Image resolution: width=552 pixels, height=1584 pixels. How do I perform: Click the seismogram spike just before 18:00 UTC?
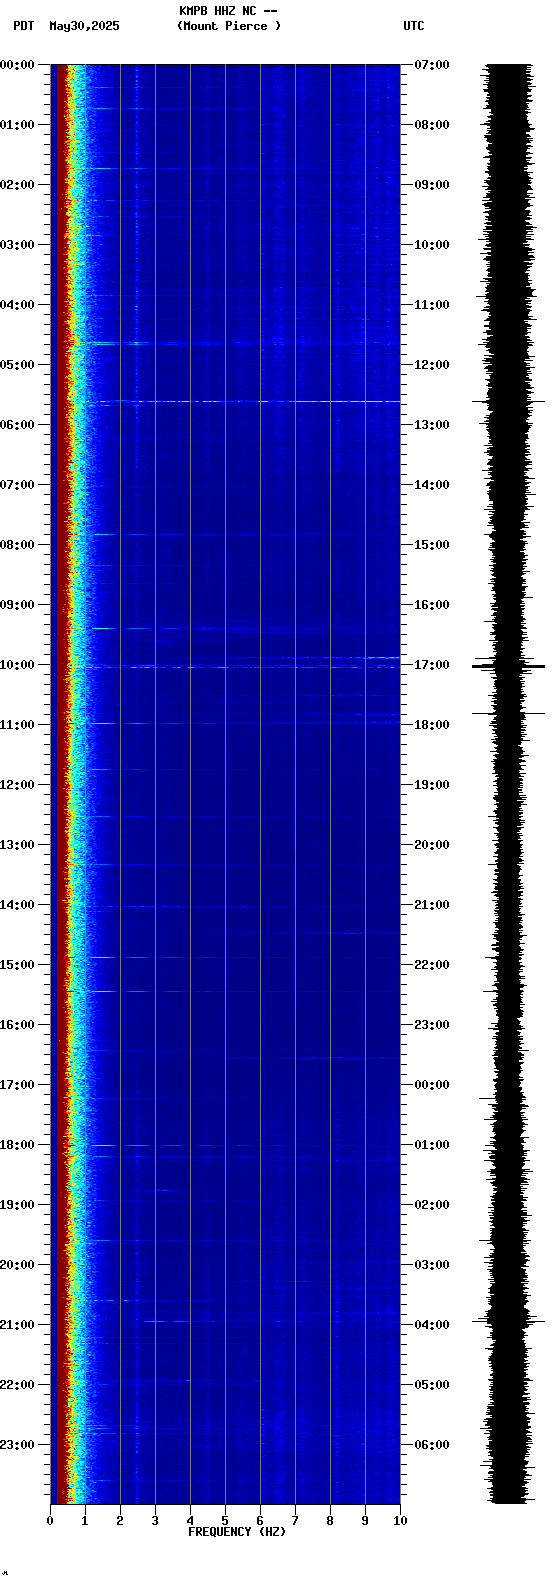[508, 713]
